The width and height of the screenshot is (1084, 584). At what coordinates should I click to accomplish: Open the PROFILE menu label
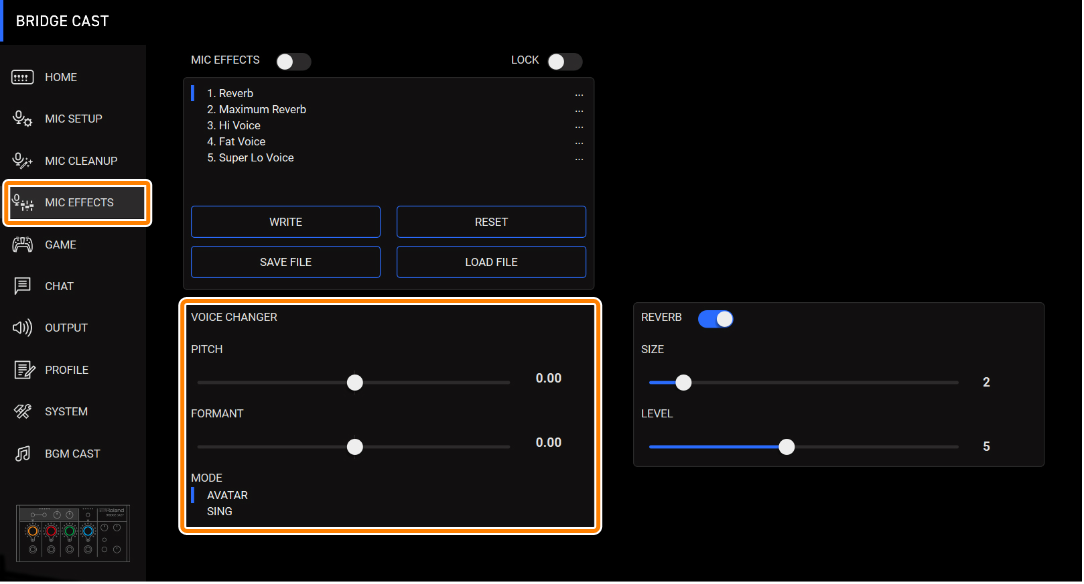click(66, 370)
